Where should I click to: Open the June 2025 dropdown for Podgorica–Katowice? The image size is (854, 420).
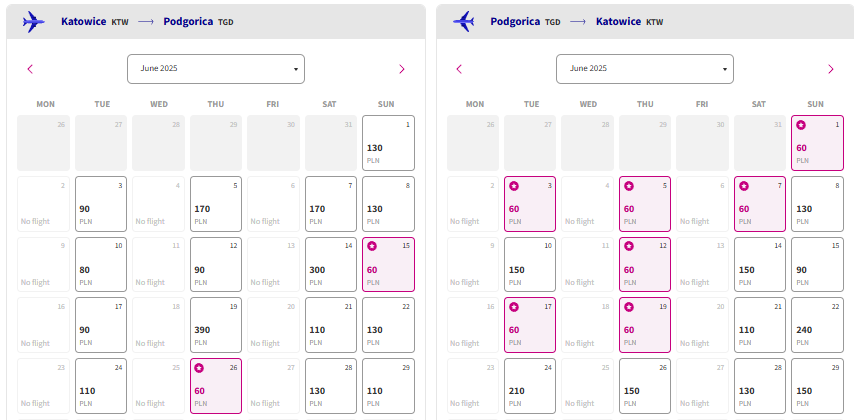pos(645,69)
